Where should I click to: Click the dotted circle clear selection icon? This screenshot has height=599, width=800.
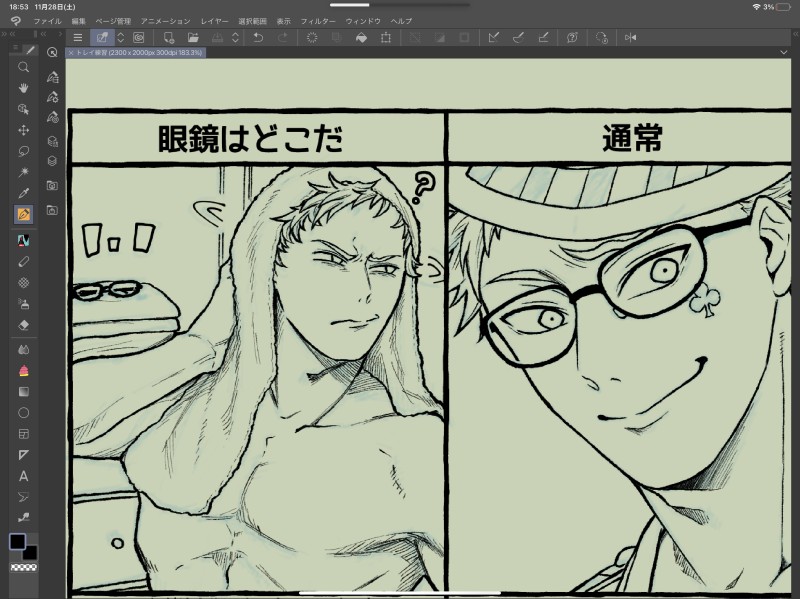[312, 37]
